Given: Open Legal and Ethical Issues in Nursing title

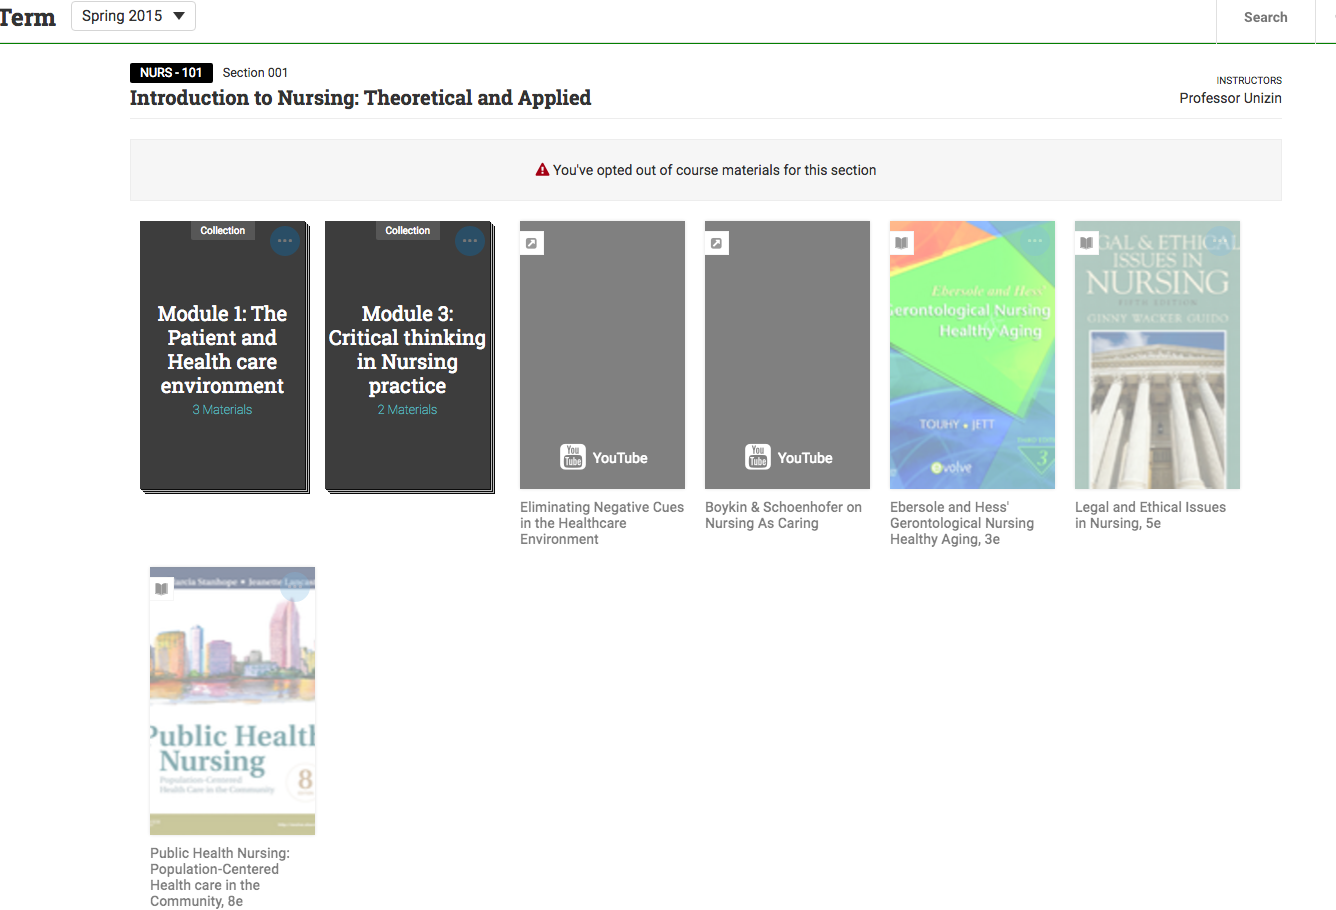Looking at the screenshot, I should (1150, 515).
